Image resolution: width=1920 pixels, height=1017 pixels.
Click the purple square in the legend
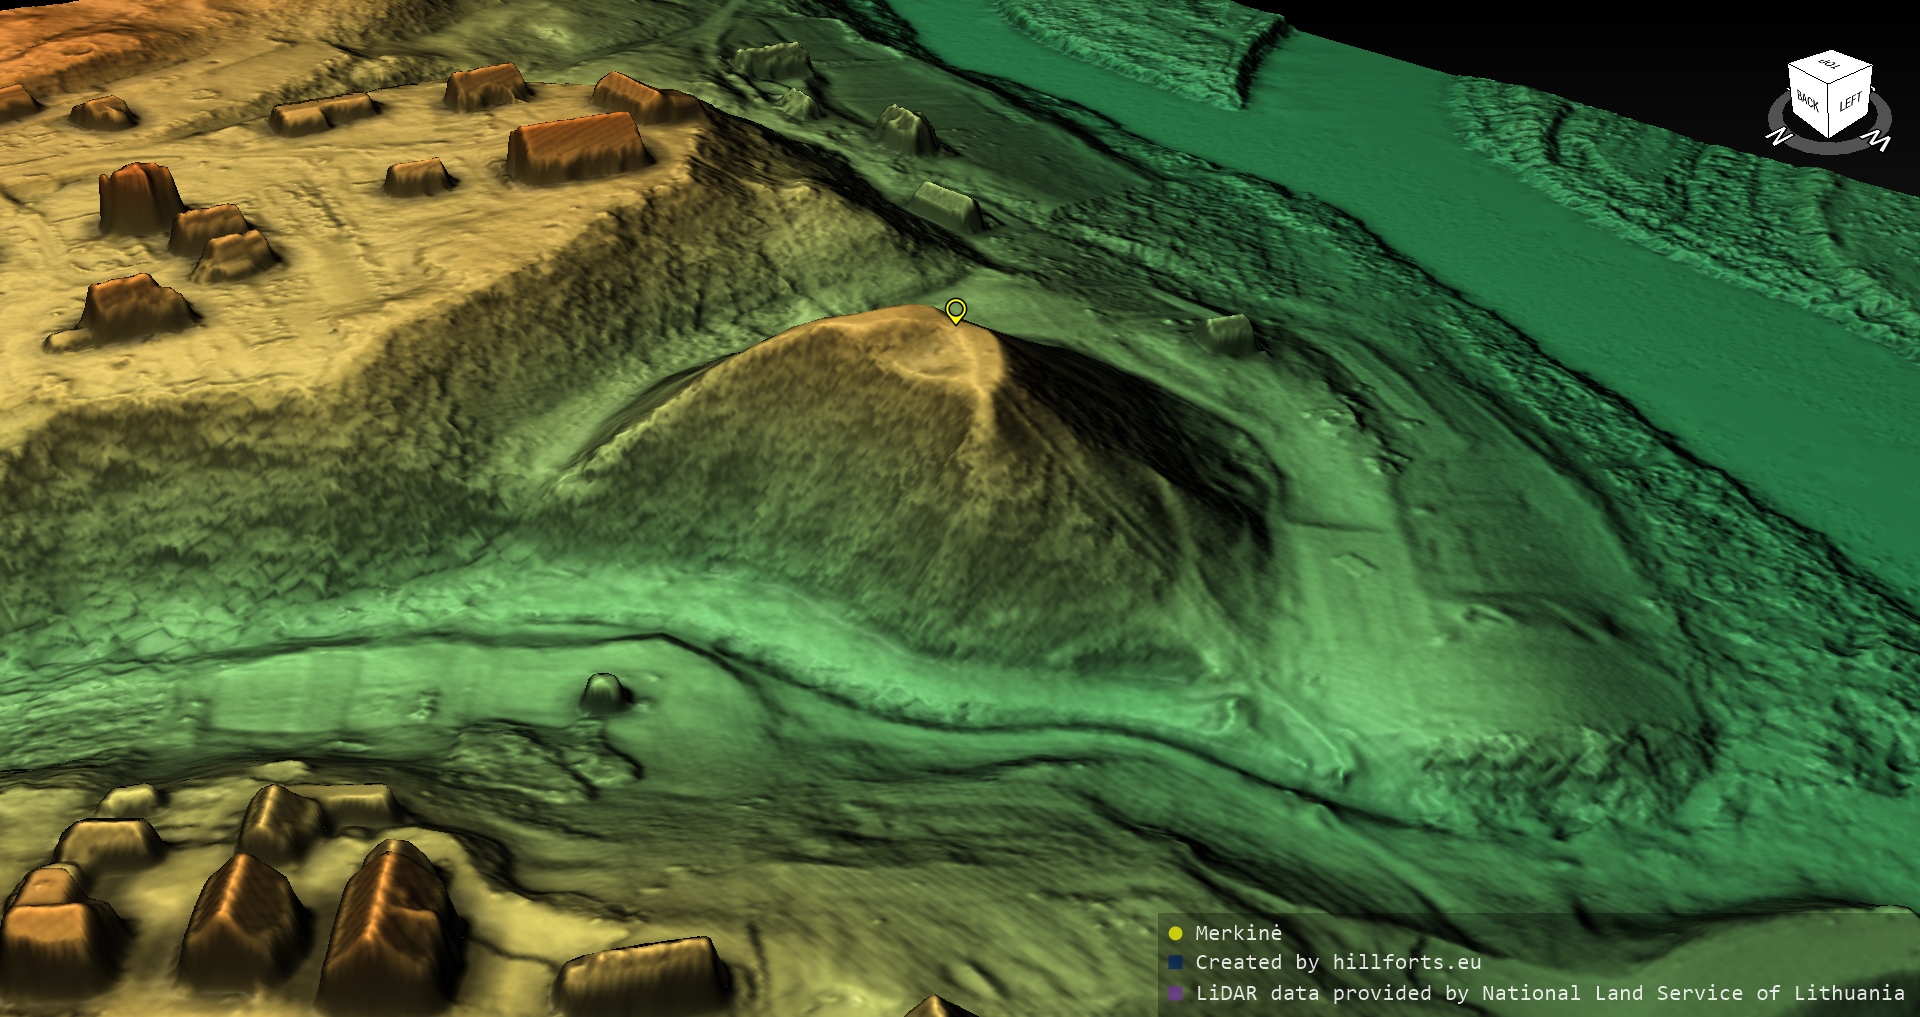[1176, 994]
